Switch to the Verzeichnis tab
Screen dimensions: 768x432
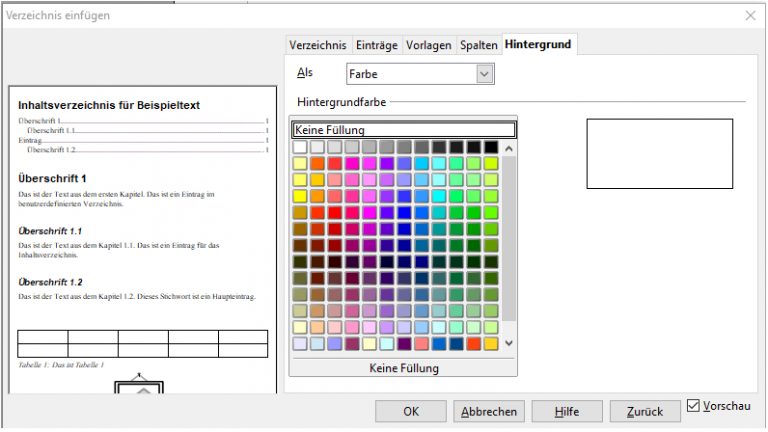[x=317, y=45]
